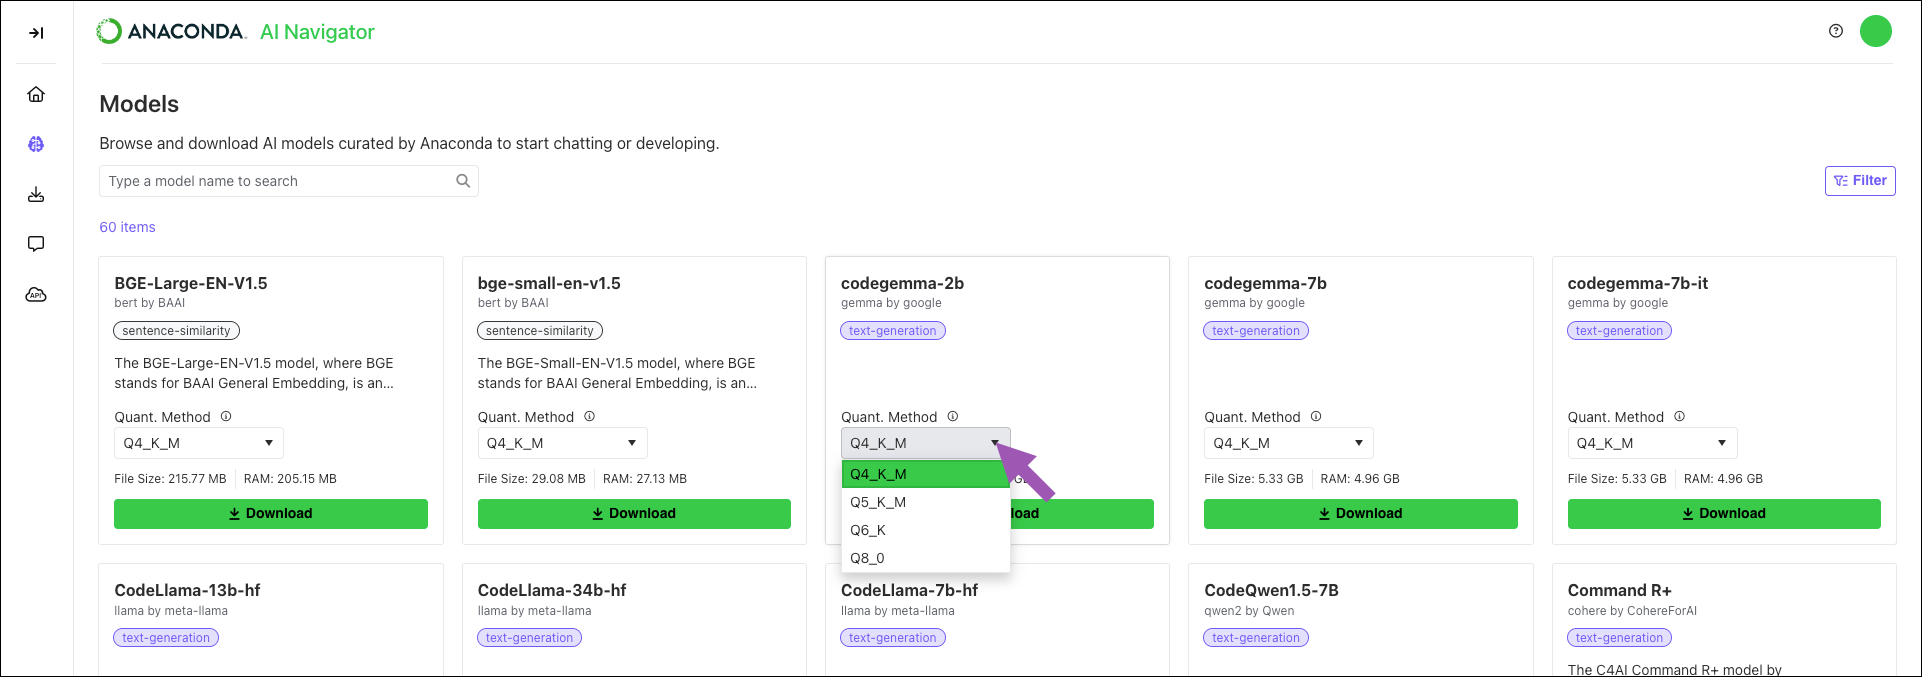The width and height of the screenshot is (1922, 677).
Task: Open the green user profile avatar
Action: 1876,31
